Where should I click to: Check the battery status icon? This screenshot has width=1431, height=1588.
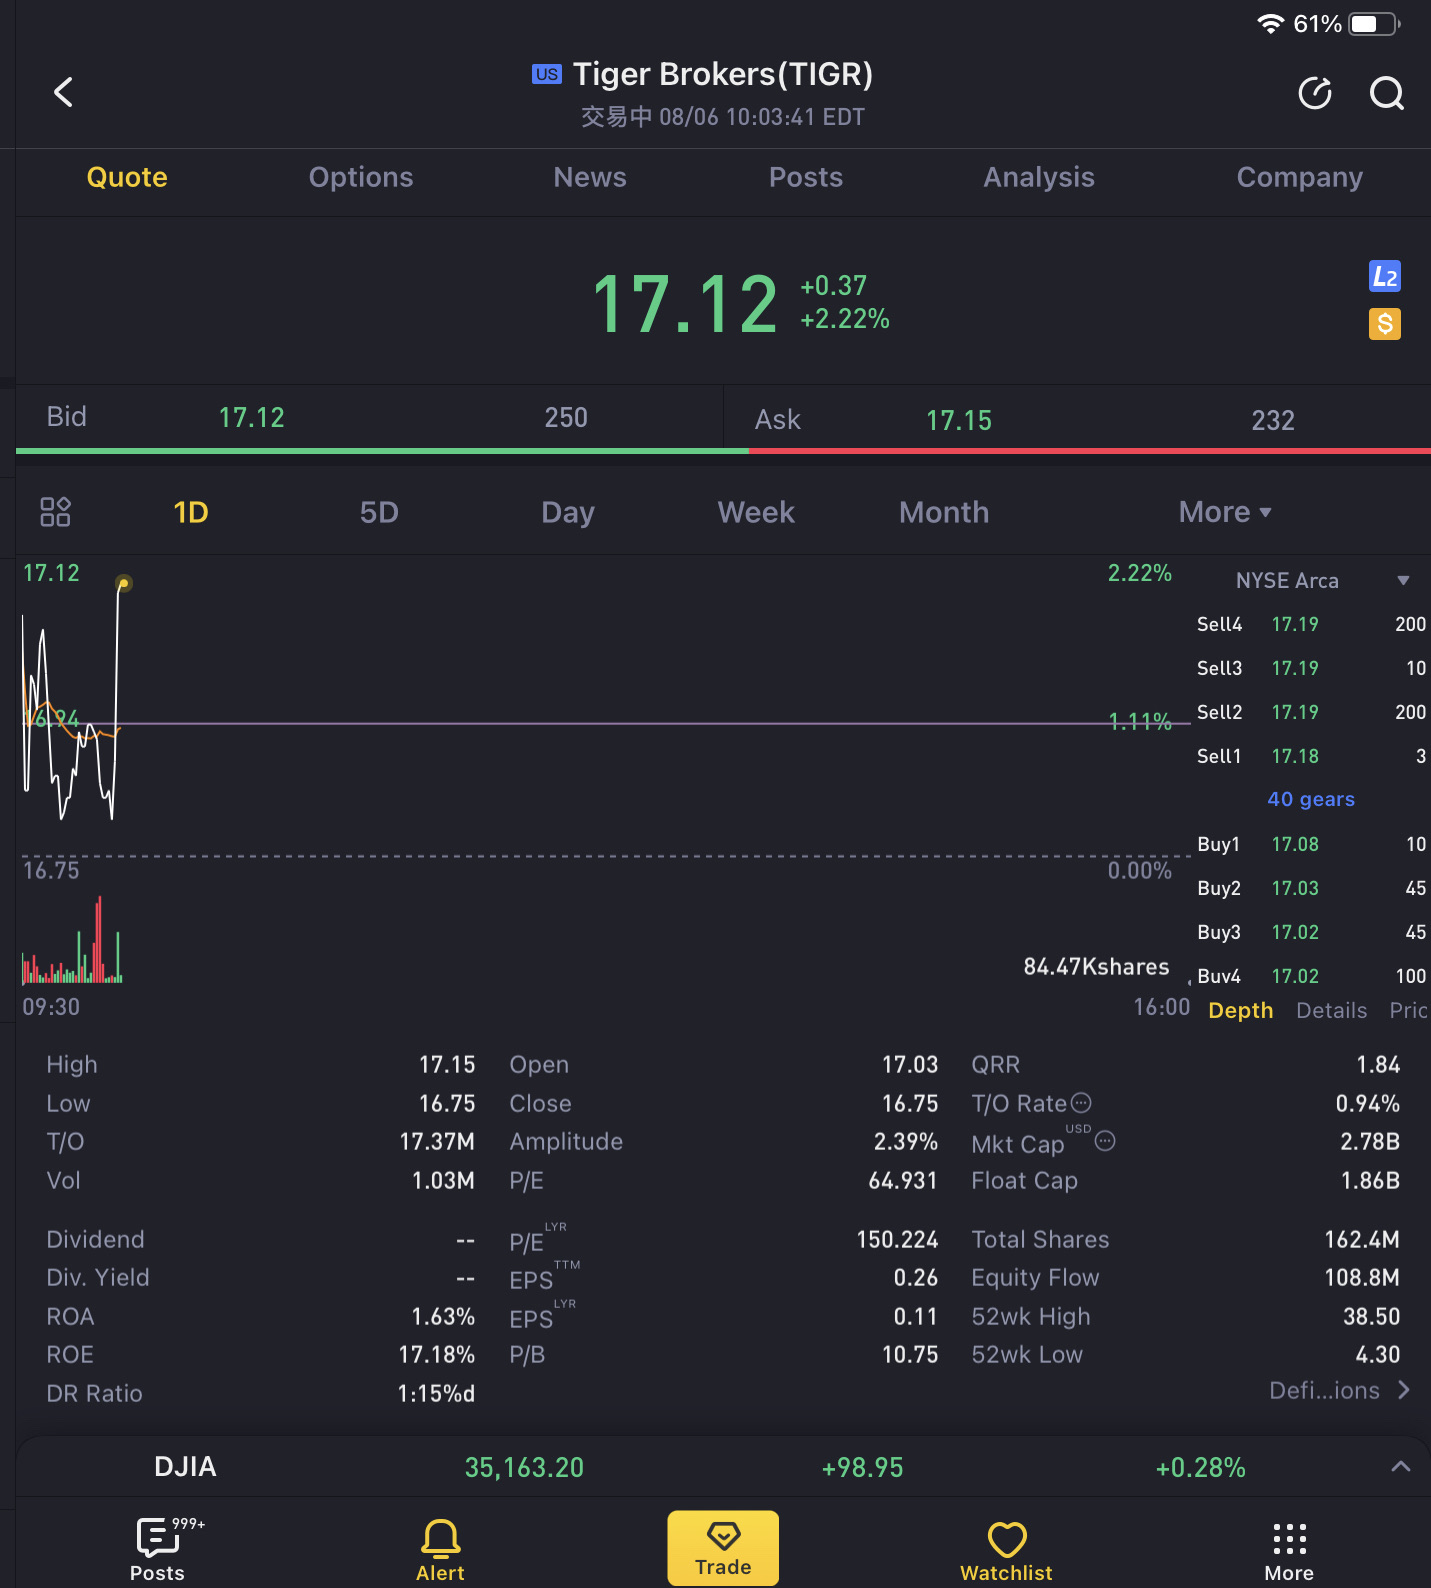click(1374, 24)
